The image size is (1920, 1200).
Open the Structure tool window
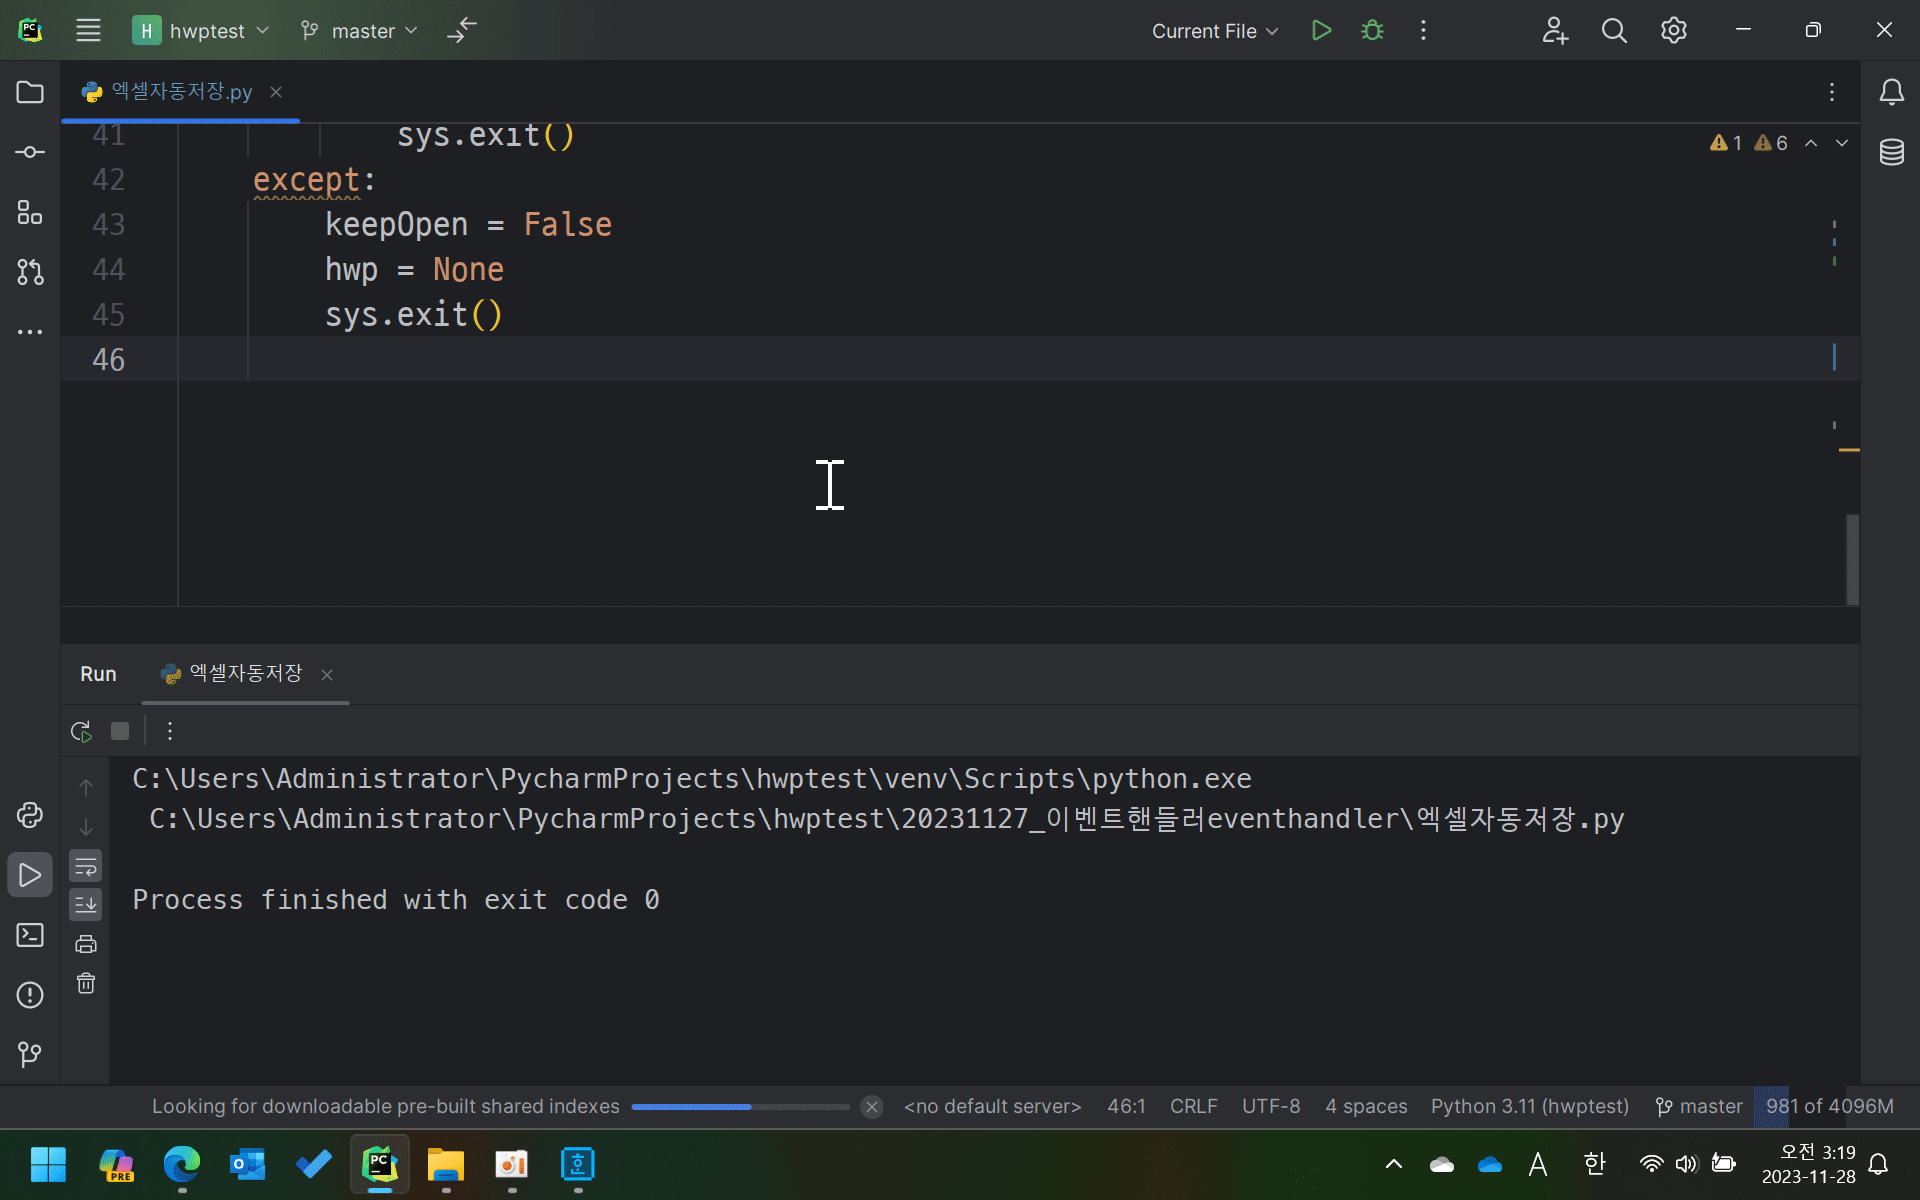(x=30, y=212)
